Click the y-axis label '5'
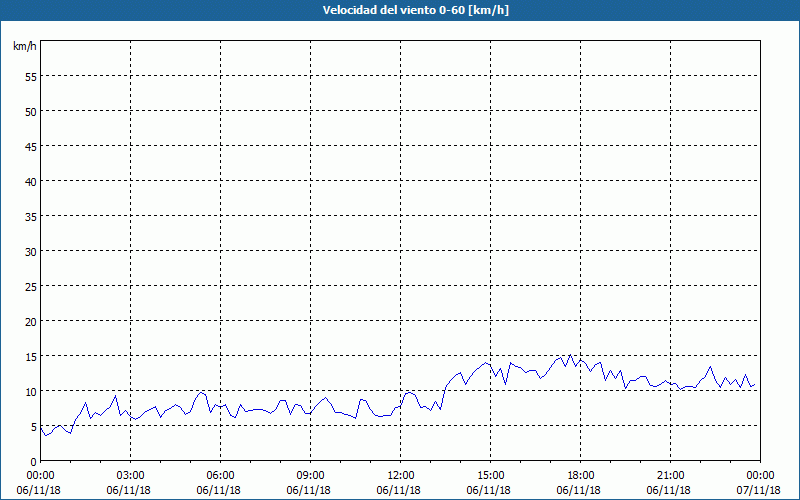The image size is (800, 500). [34, 427]
